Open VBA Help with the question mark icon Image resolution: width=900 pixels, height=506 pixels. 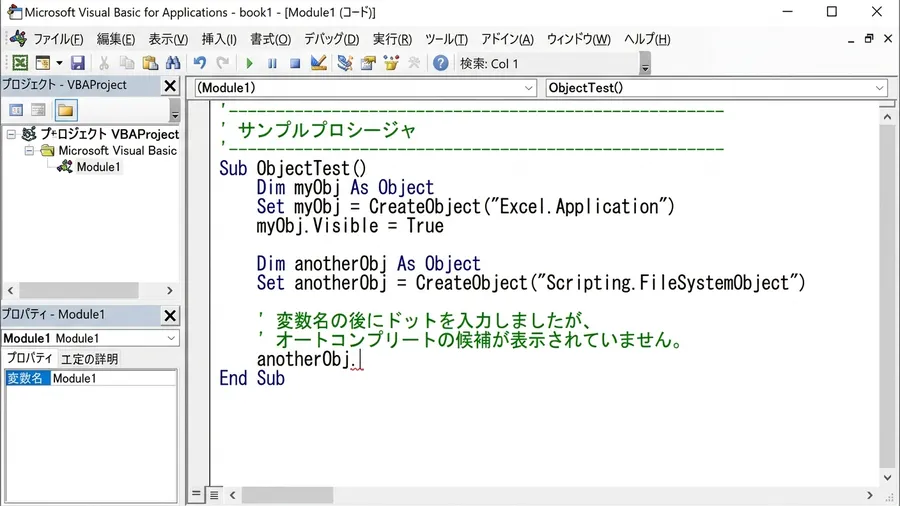pos(440,63)
